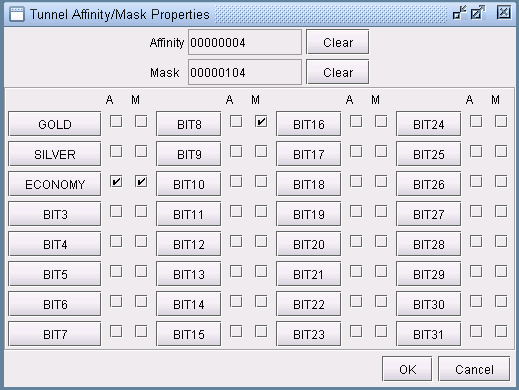
Task: Cancel the affinity/mask changes
Action: pyautogui.click(x=474, y=369)
